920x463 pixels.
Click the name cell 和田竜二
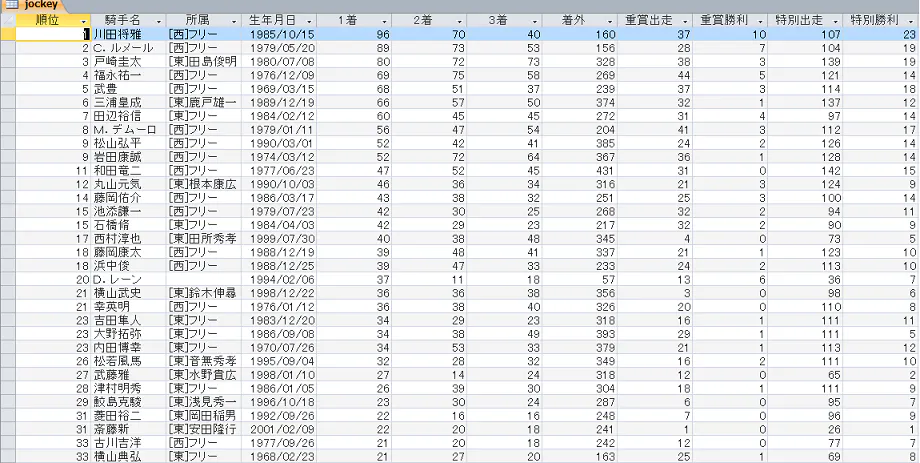pyautogui.click(x=128, y=170)
